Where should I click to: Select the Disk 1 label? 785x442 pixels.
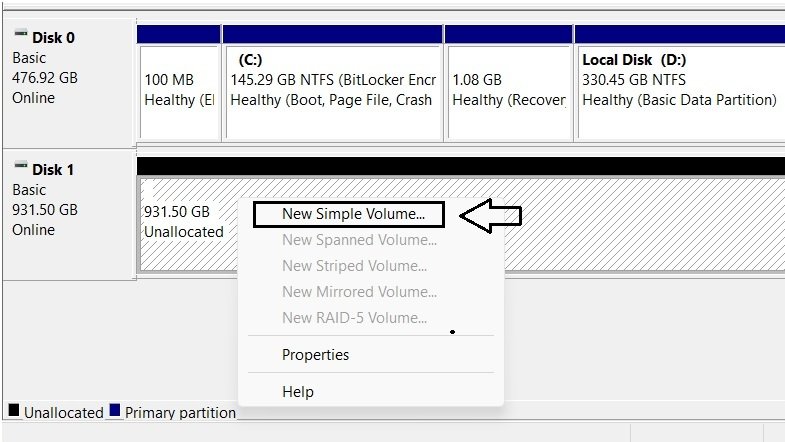tap(53, 170)
